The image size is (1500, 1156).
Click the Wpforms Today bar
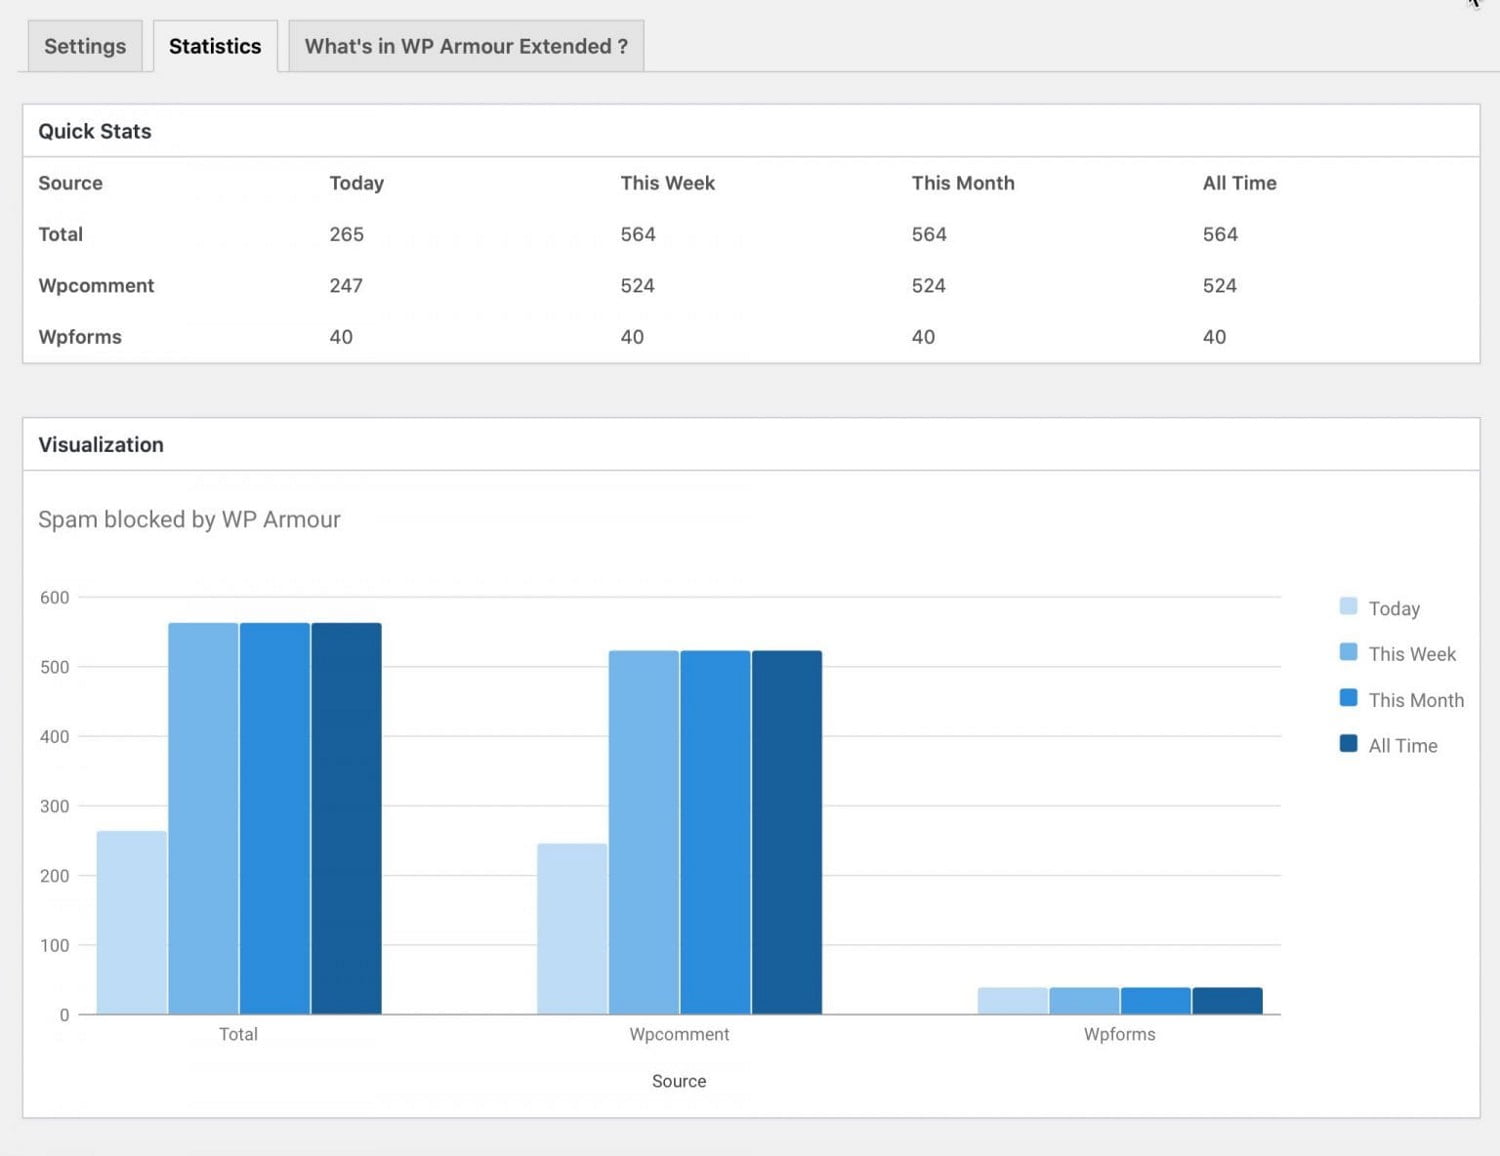click(1013, 1001)
